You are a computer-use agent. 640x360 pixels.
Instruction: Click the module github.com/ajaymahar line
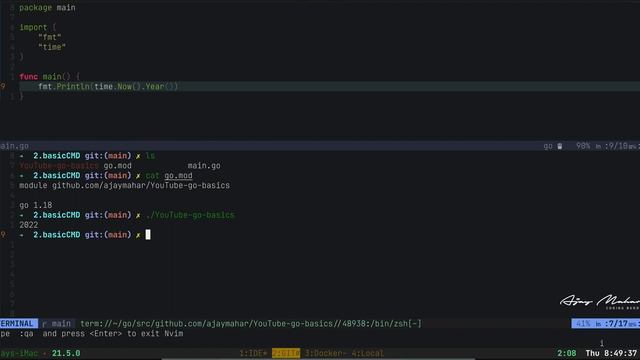[124, 185]
